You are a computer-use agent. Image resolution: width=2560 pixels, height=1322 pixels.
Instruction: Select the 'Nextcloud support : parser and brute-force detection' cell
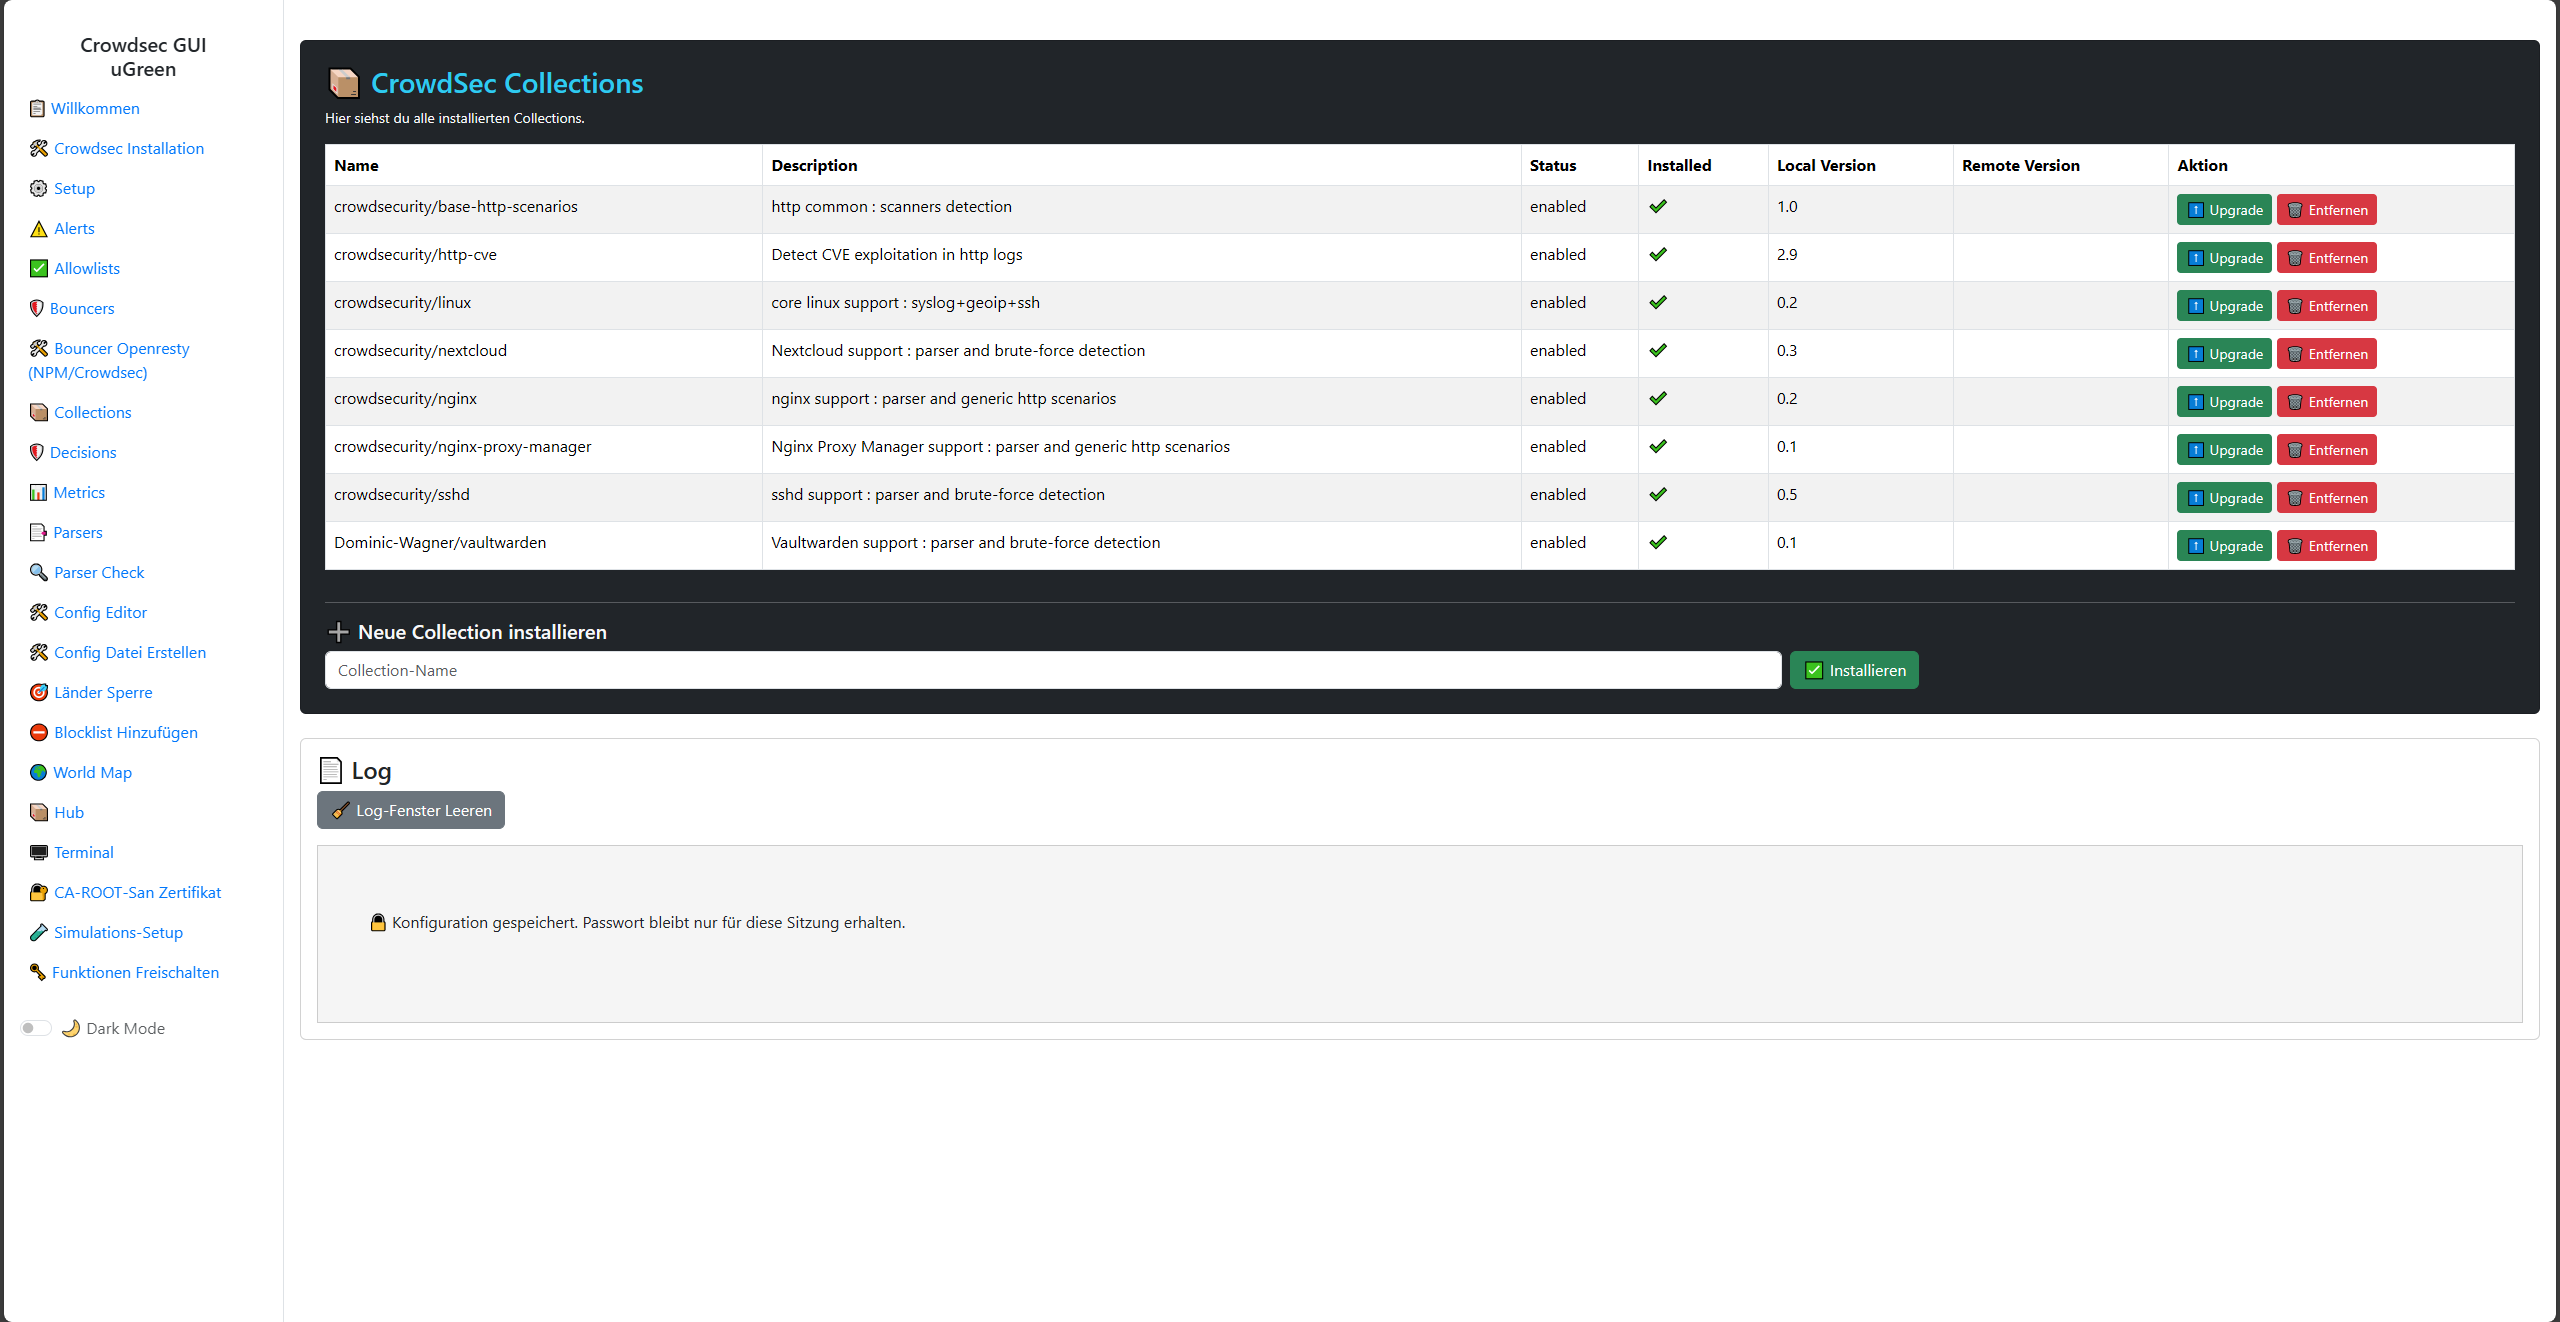point(1141,351)
